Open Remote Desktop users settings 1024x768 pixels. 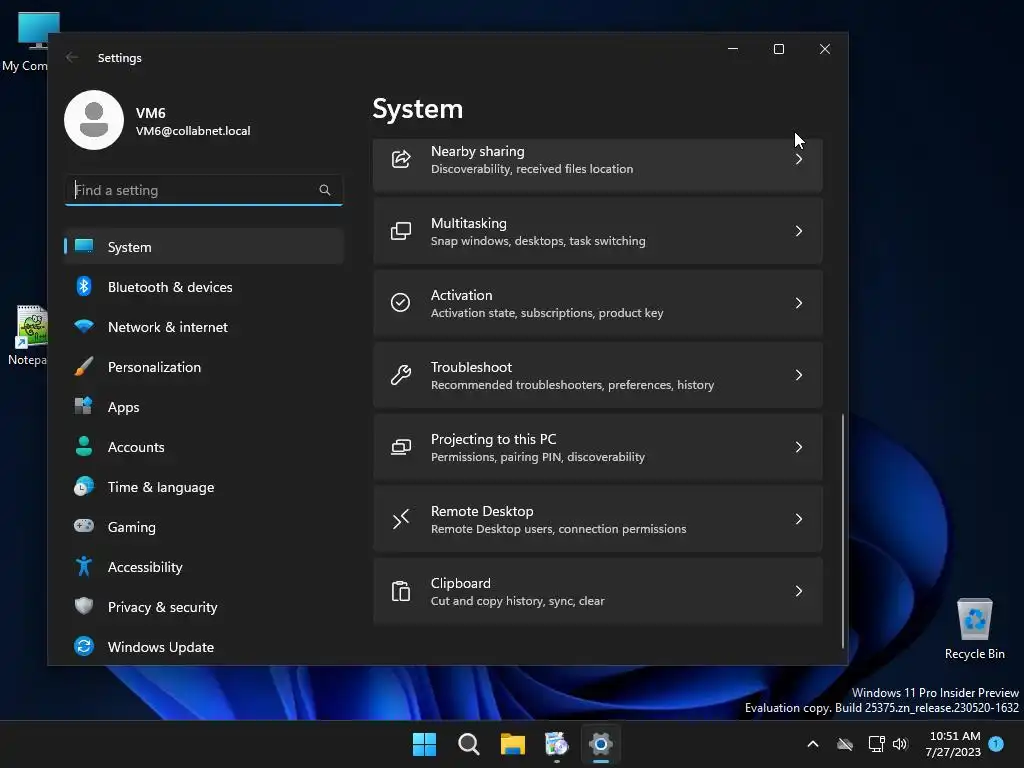coord(598,519)
